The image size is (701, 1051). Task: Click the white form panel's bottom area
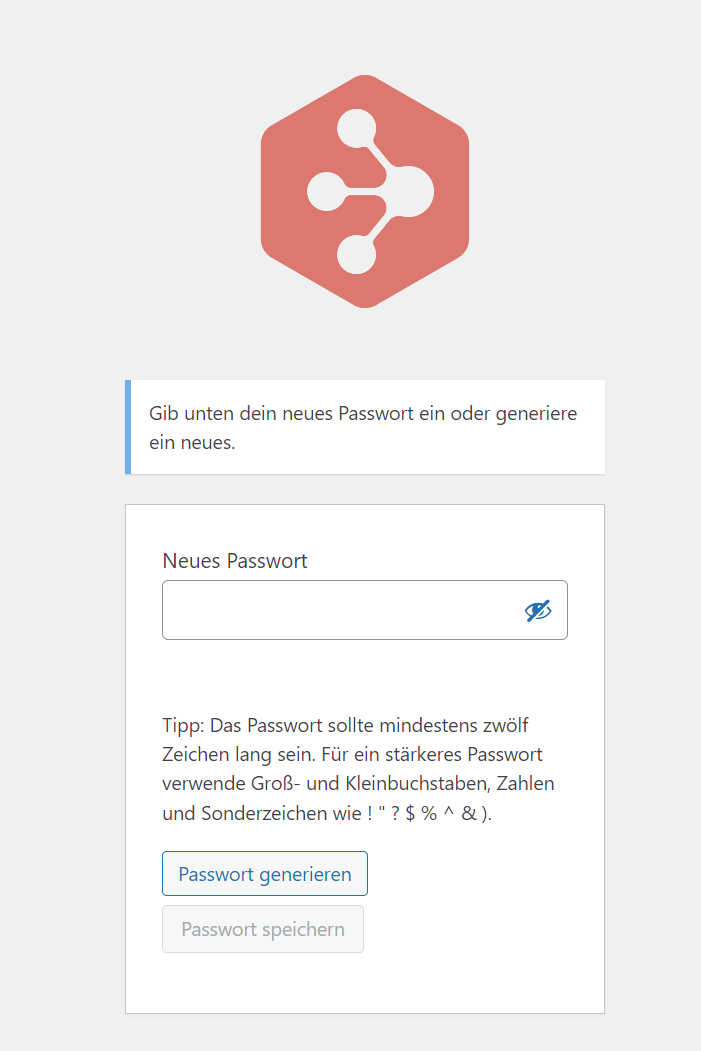pos(365,983)
